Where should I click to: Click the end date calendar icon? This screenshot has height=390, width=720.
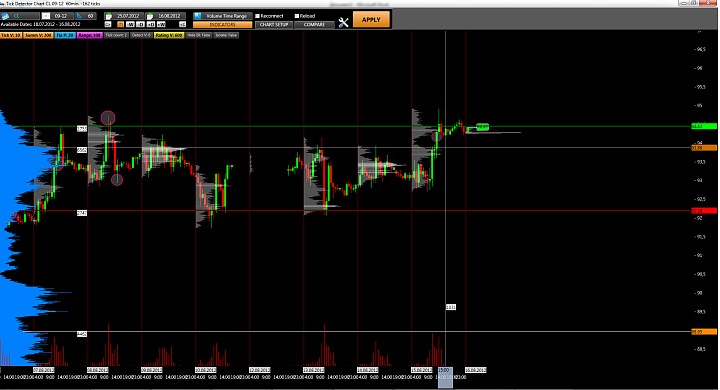(x=149, y=16)
